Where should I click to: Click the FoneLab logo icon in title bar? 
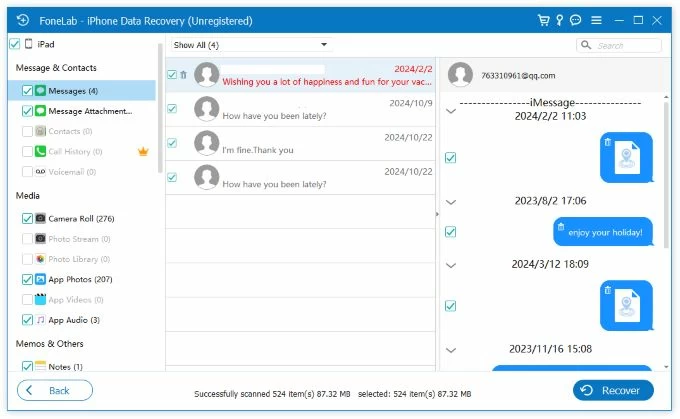[21, 19]
